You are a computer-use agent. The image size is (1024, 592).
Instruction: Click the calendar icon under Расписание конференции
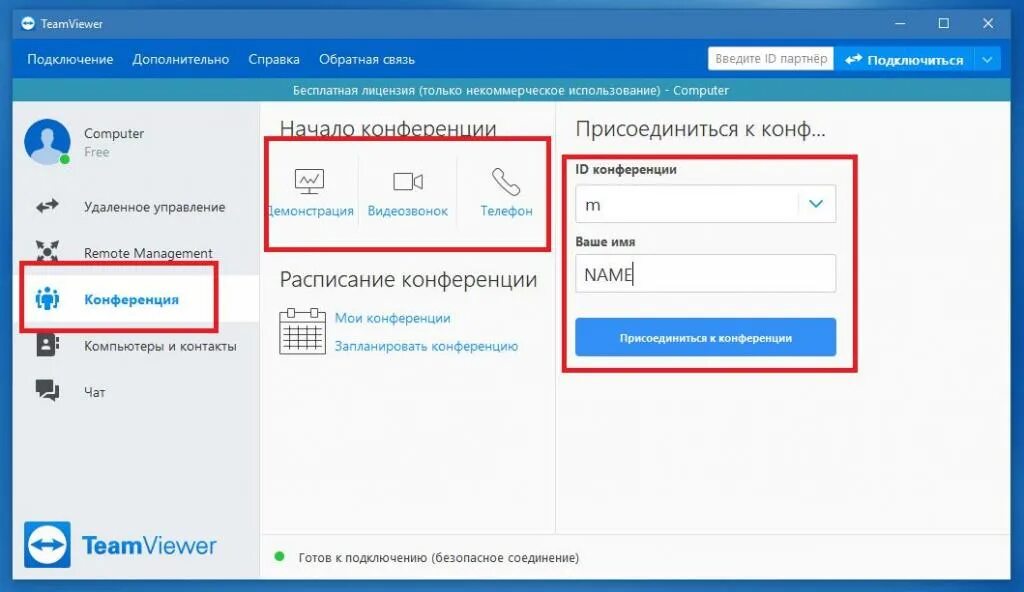pos(302,331)
